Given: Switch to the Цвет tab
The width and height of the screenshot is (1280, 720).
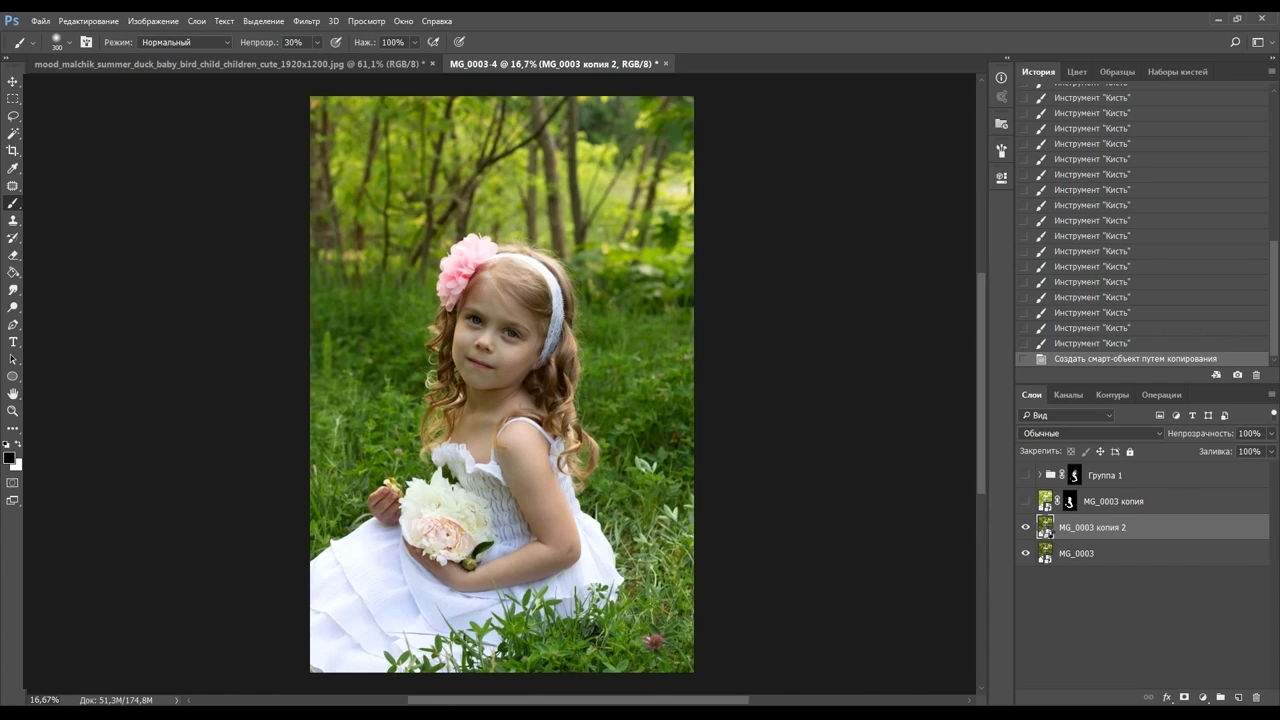Looking at the screenshot, I should coord(1077,72).
